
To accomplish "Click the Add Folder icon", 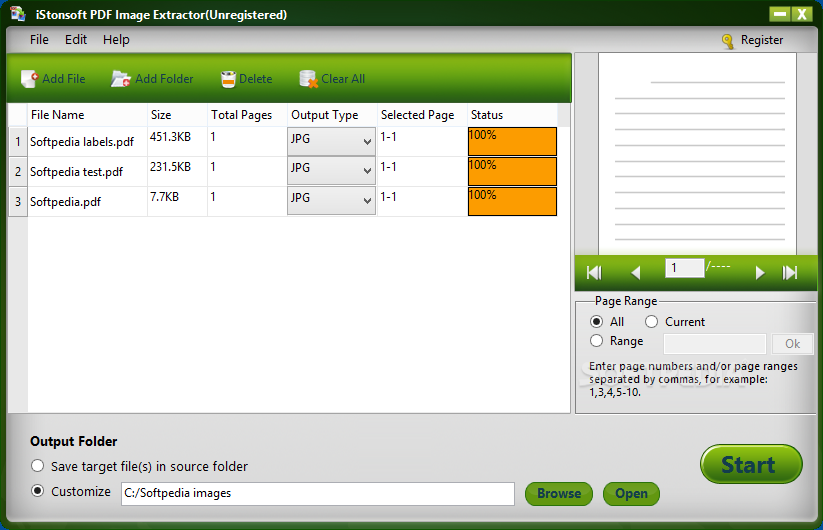I will pos(121,79).
